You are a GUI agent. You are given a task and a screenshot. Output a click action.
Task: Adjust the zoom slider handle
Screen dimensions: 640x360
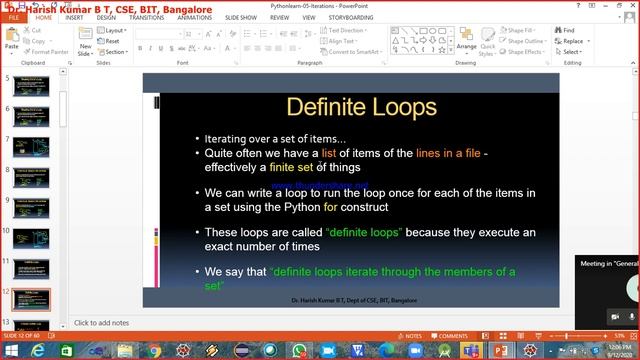point(567,336)
